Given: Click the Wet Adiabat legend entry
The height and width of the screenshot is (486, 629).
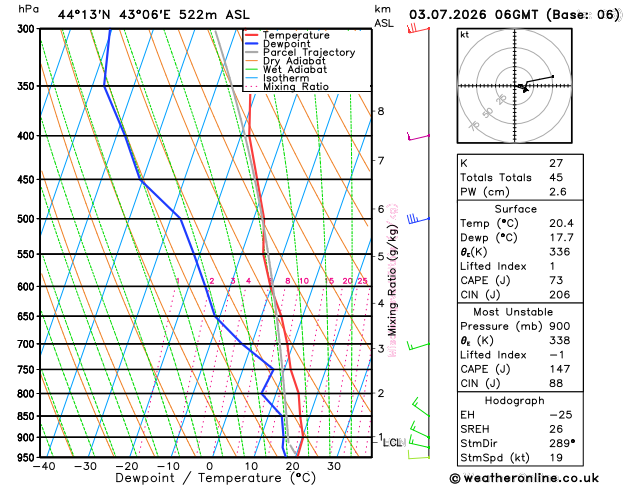Looking at the screenshot, I should (286, 69).
